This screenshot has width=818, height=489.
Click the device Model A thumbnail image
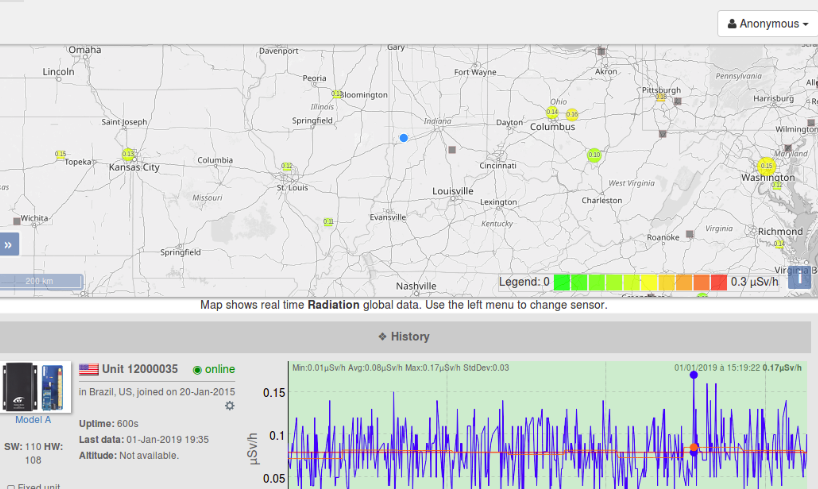[36, 387]
